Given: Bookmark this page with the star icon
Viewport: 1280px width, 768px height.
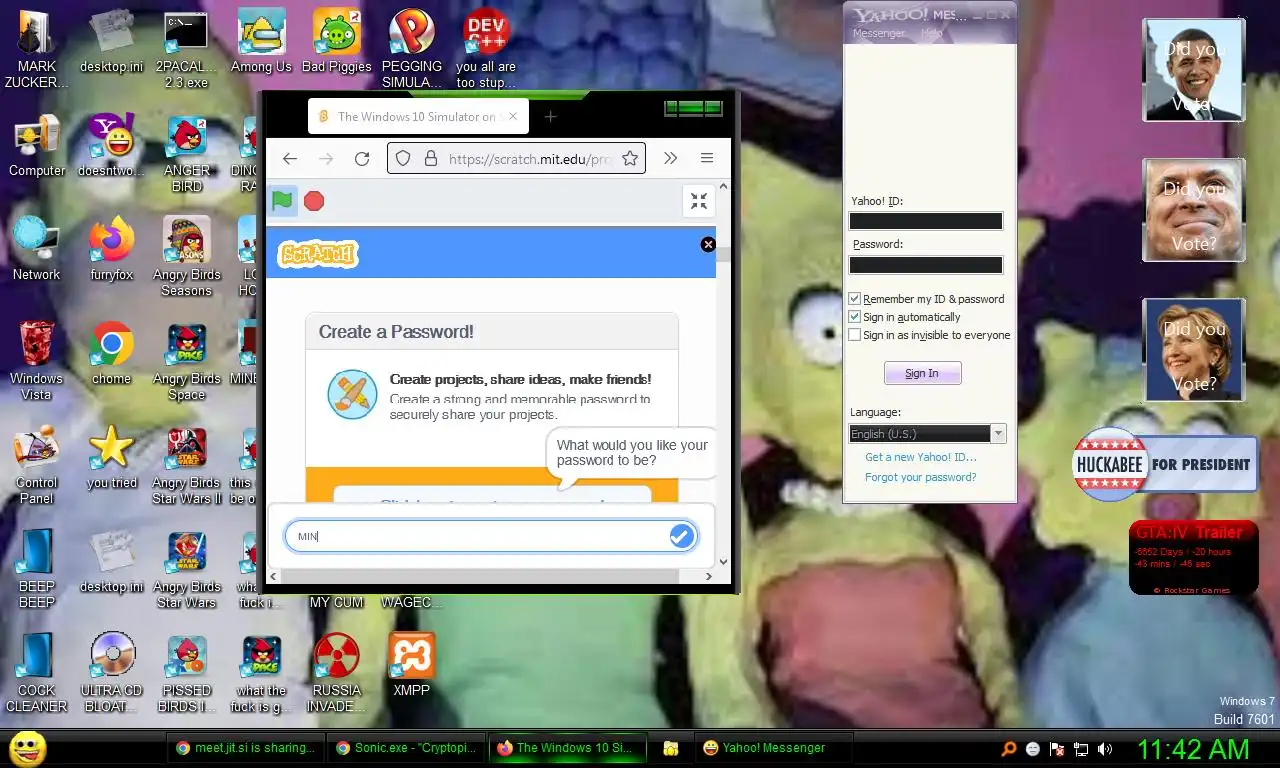Looking at the screenshot, I should [630, 158].
